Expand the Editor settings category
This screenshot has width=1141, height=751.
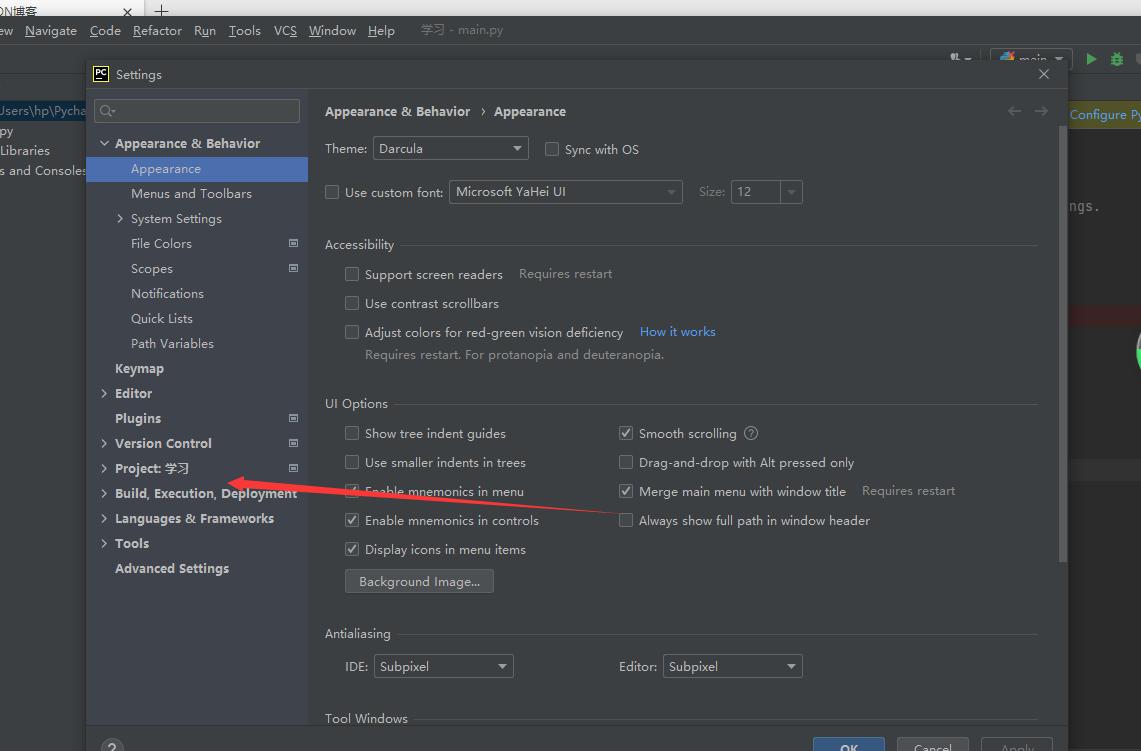(104, 393)
